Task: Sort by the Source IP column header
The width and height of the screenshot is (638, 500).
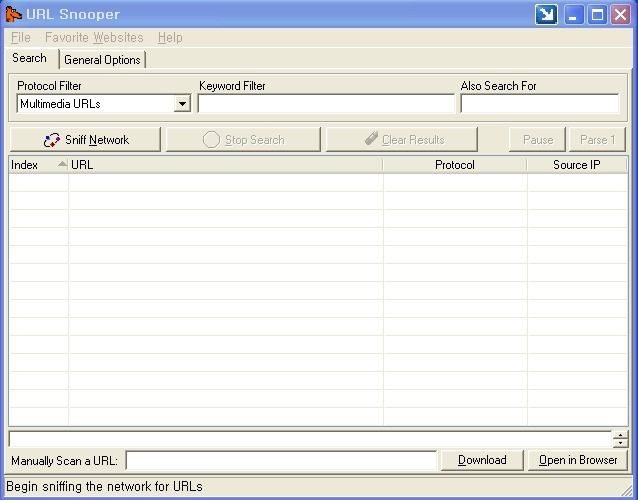Action: click(577, 165)
